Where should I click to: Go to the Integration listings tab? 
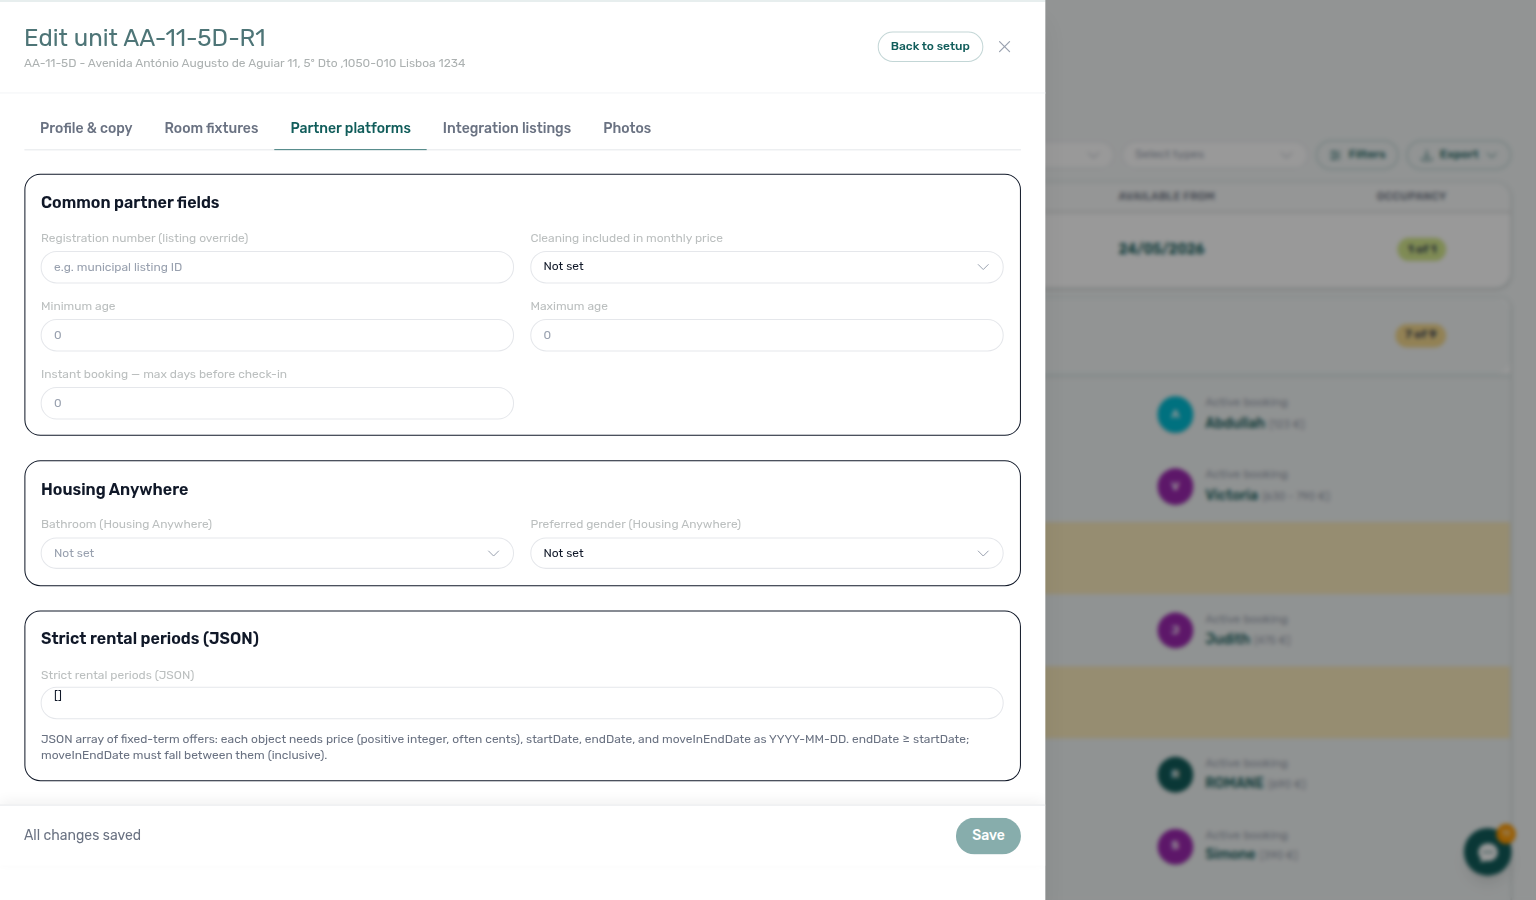507,128
